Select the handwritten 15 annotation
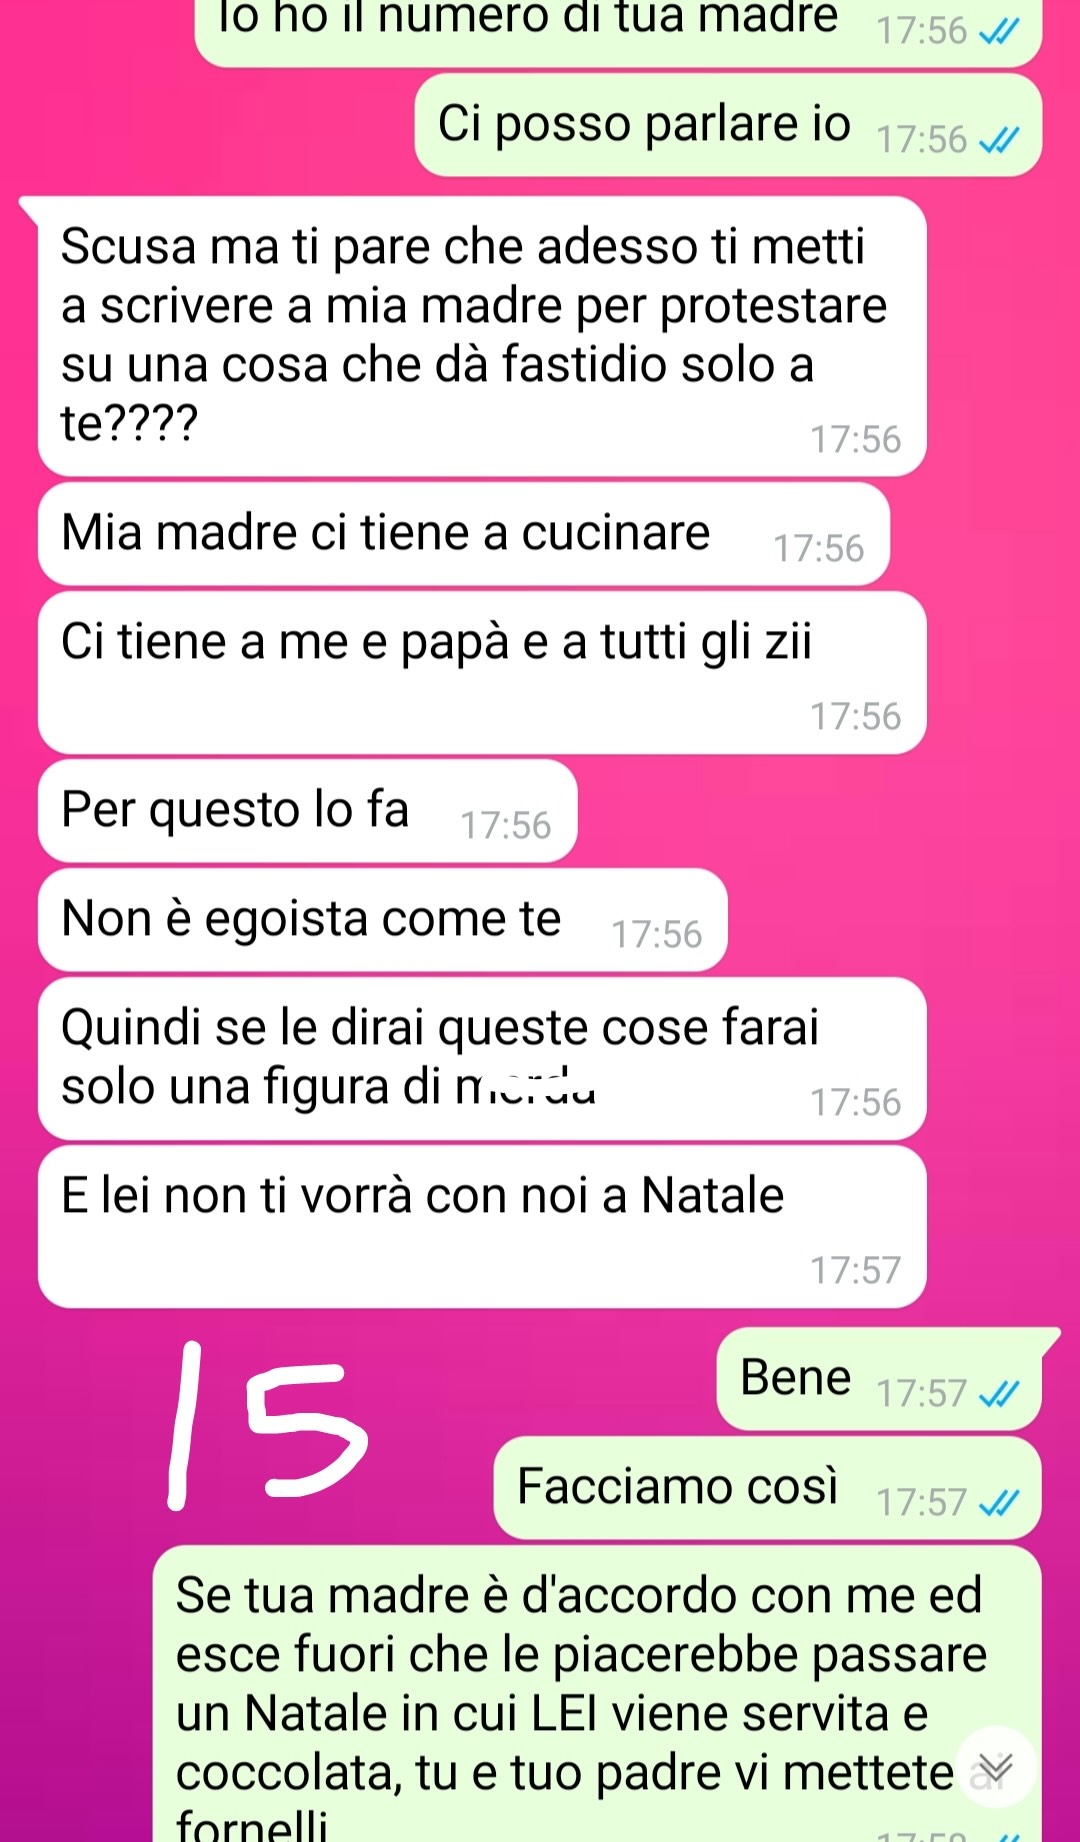 coord(267,1426)
